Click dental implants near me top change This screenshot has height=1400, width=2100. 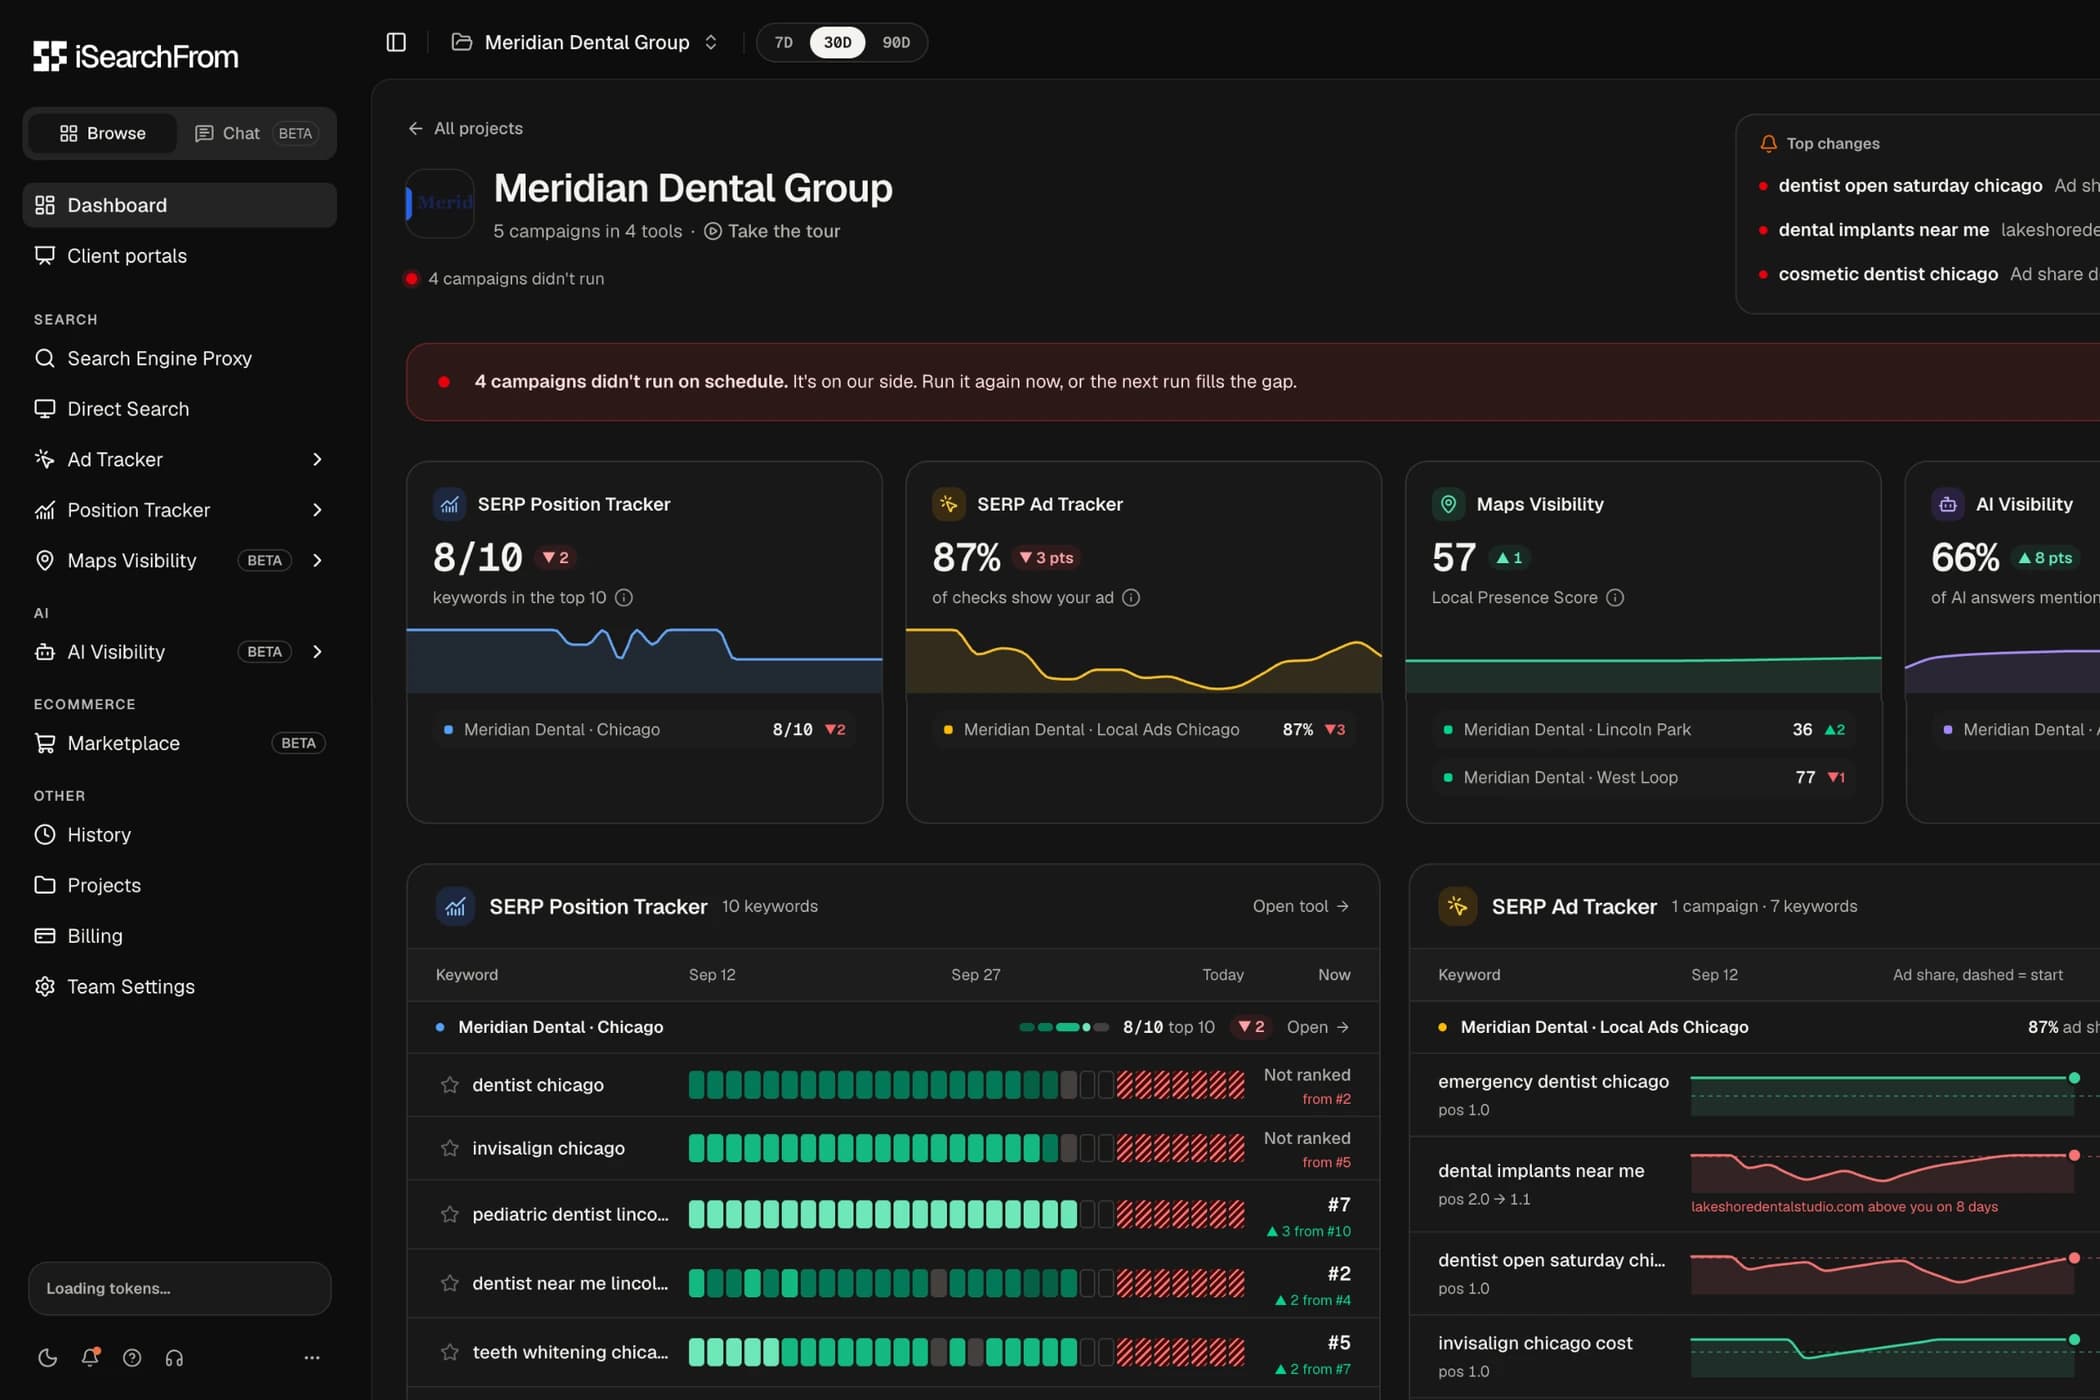pyautogui.click(x=1884, y=229)
